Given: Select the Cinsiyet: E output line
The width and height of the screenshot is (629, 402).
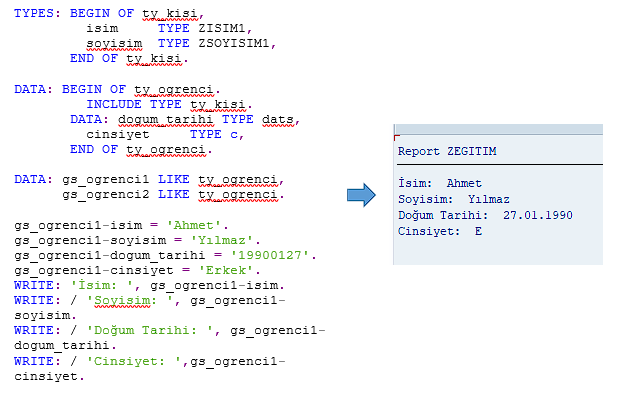Looking at the screenshot, I should tap(439, 231).
